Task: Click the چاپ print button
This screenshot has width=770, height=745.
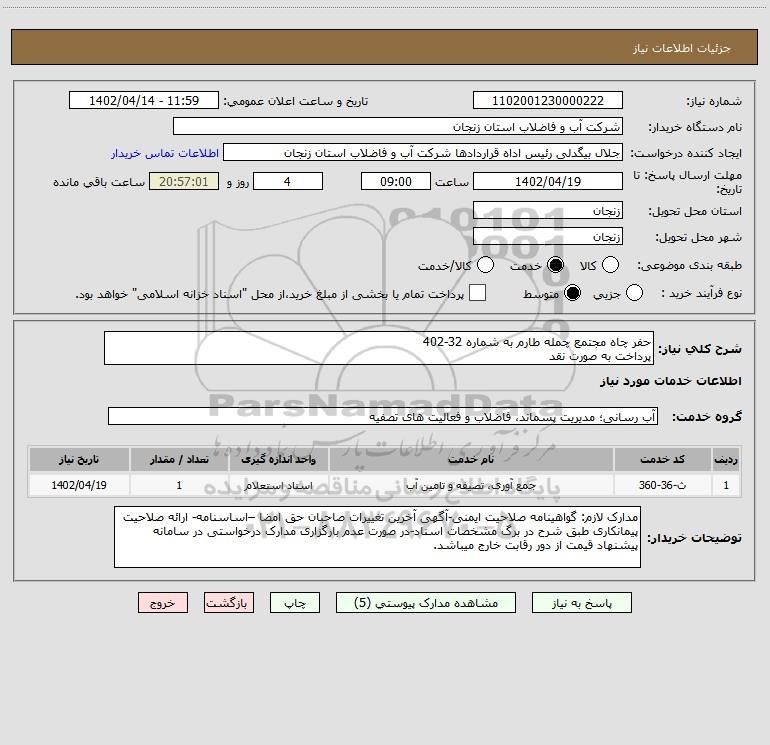Action: (295, 603)
